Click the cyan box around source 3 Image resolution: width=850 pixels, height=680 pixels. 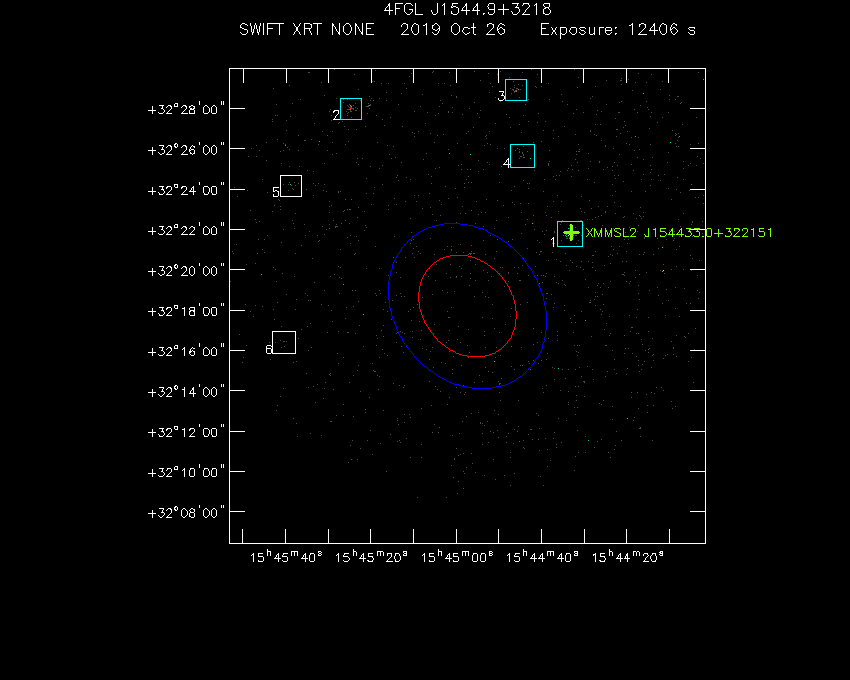click(x=516, y=90)
